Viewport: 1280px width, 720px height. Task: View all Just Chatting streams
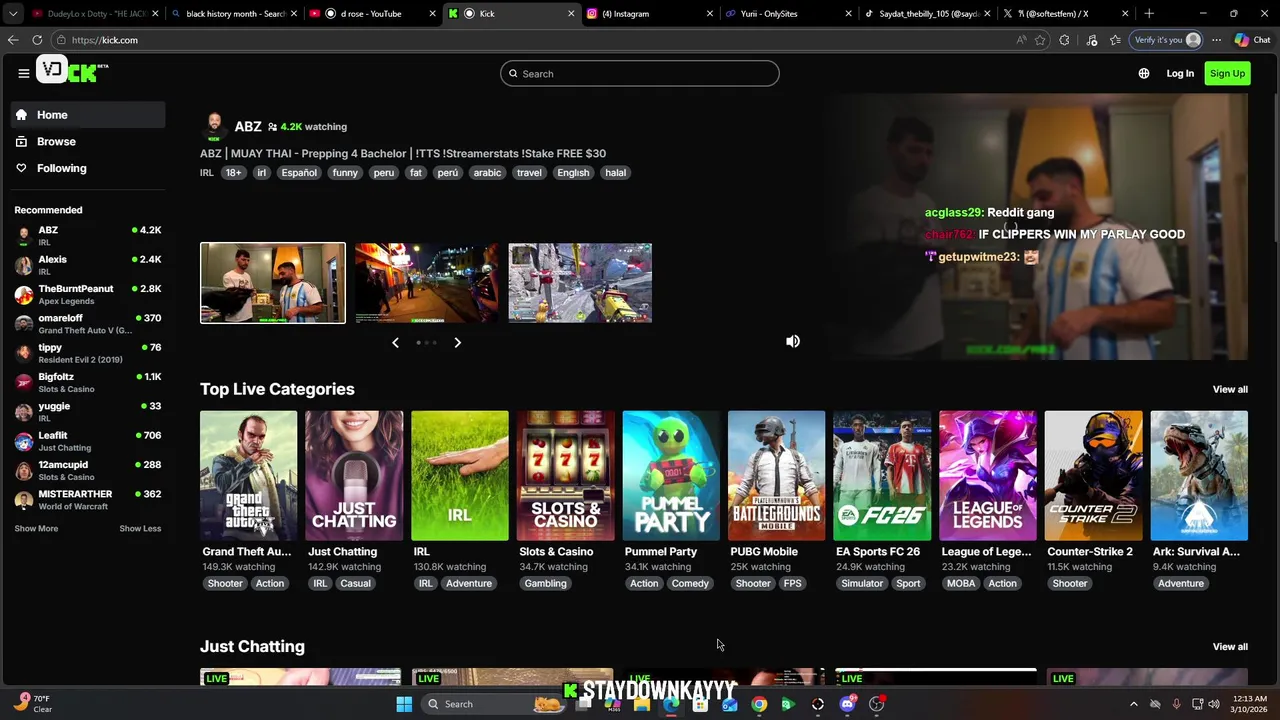click(1230, 646)
